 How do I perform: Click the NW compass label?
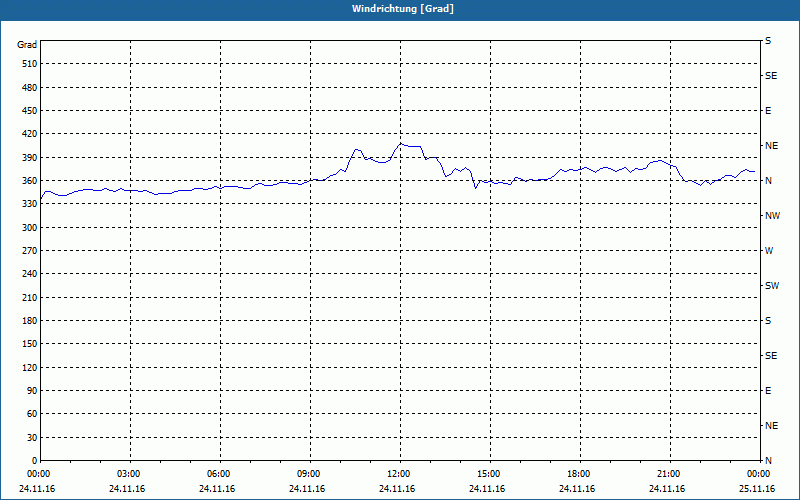coord(772,216)
